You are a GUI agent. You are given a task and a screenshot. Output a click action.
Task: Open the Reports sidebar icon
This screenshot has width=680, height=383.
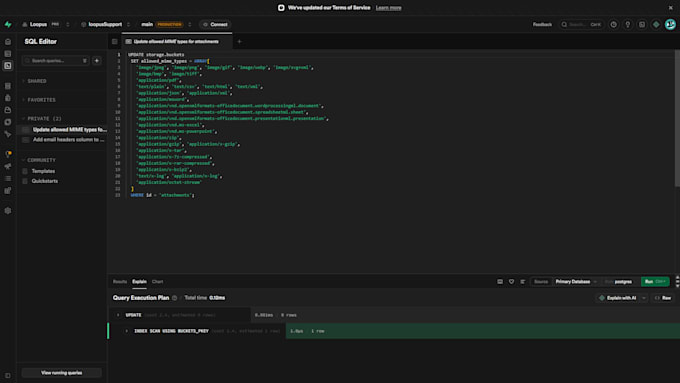[x=8, y=166]
